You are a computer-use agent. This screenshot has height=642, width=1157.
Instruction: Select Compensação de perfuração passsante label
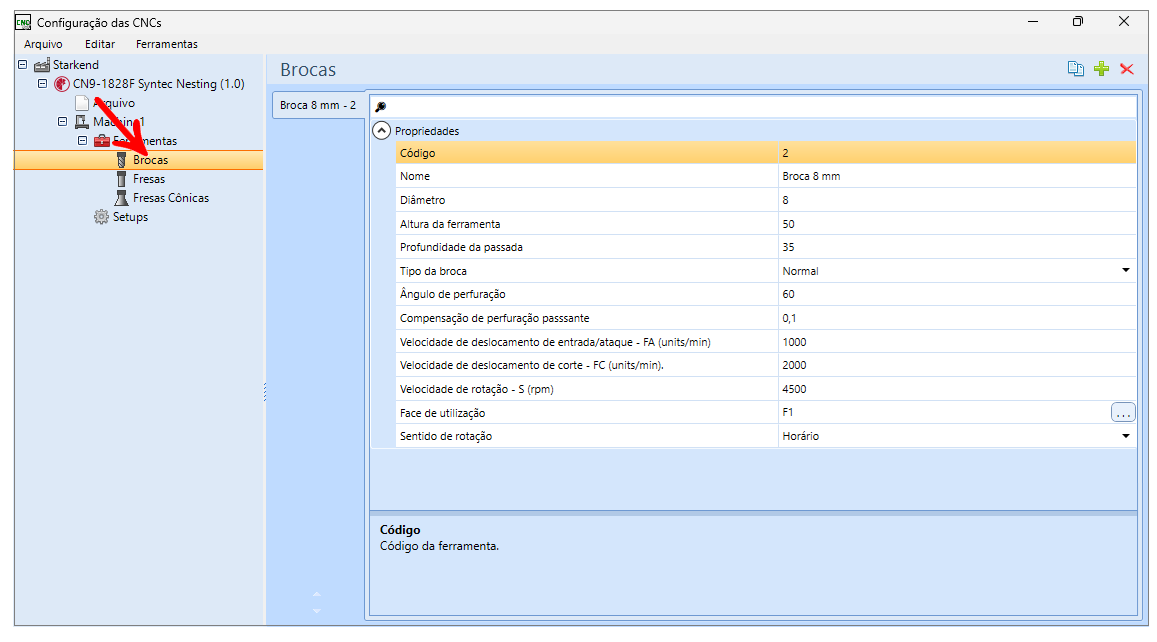(x=494, y=318)
